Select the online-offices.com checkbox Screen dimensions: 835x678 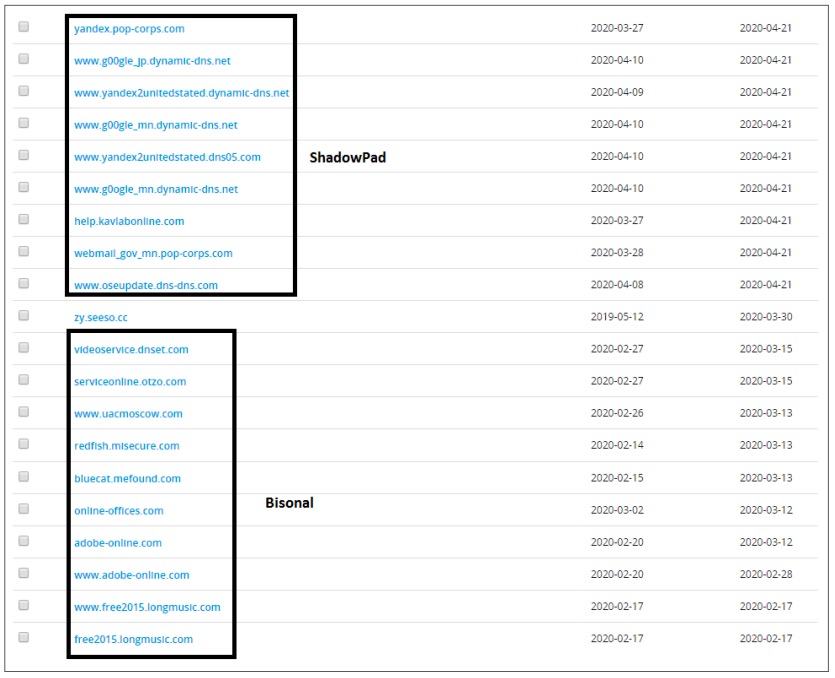(x=23, y=509)
